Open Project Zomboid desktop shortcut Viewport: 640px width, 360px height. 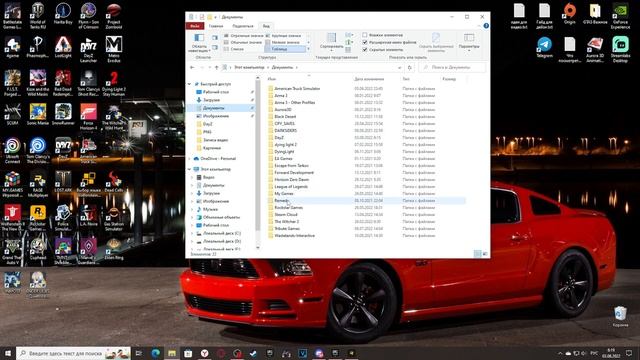pos(113,16)
